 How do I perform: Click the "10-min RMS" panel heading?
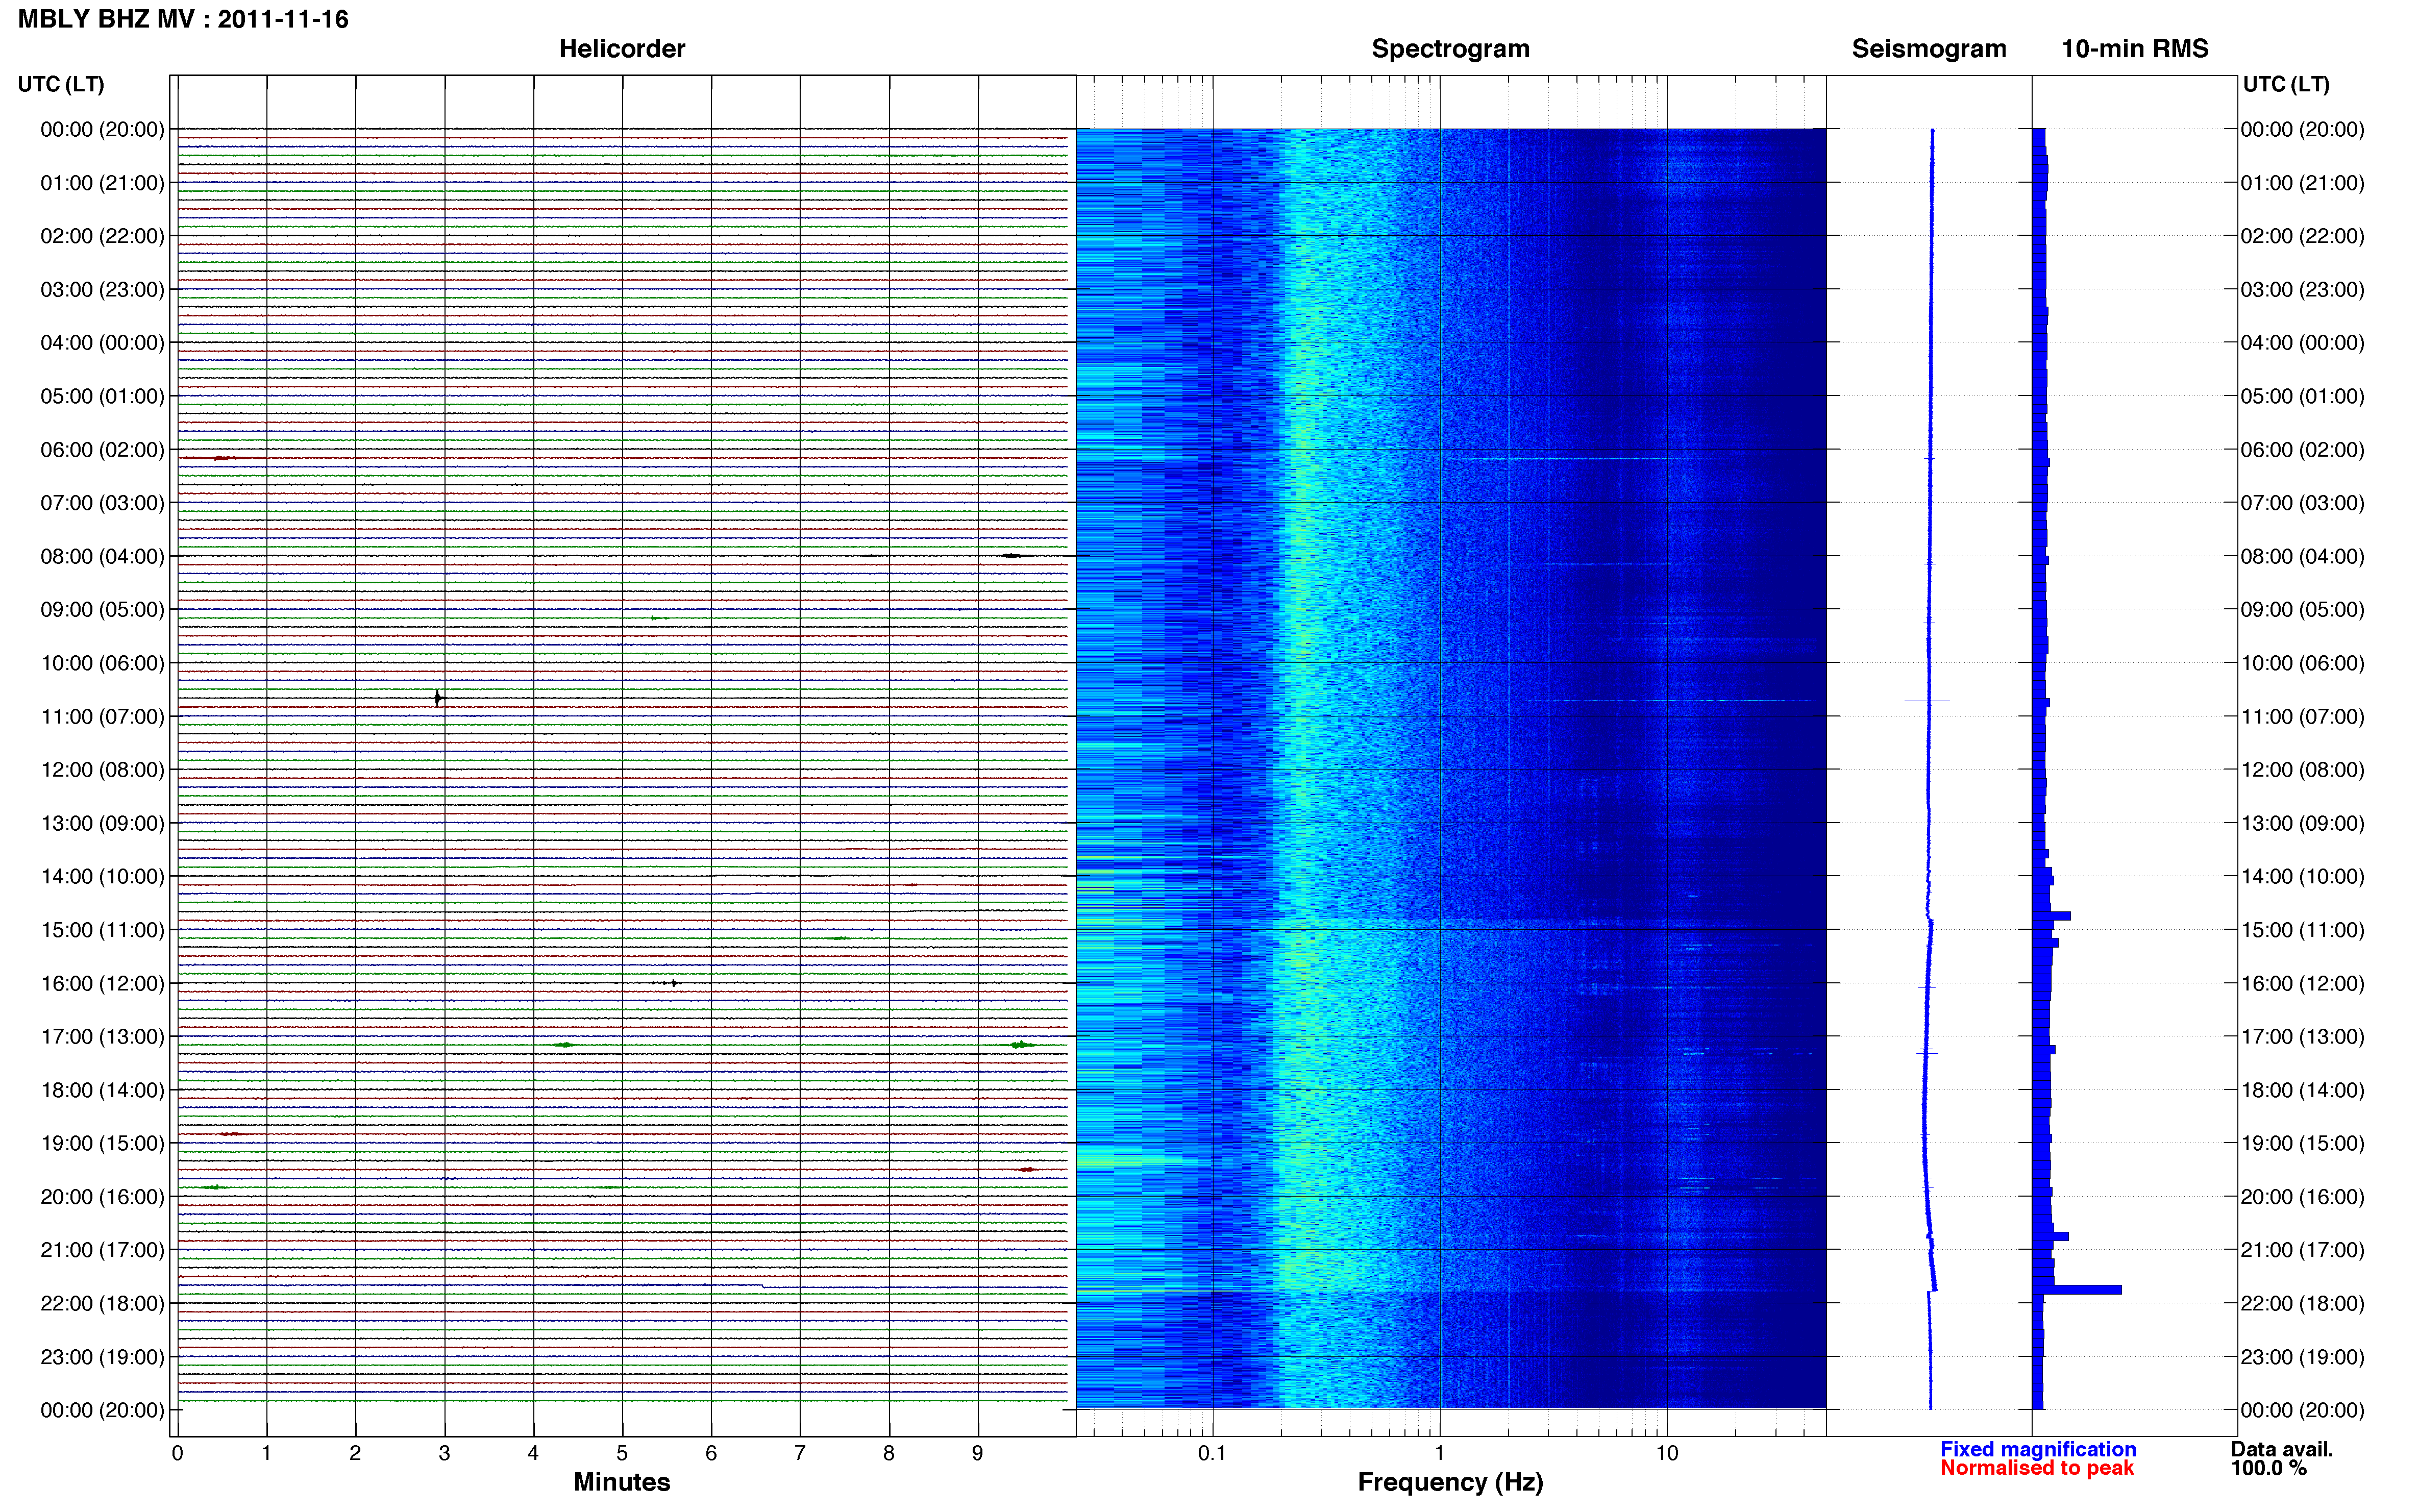pyautogui.click(x=2134, y=49)
